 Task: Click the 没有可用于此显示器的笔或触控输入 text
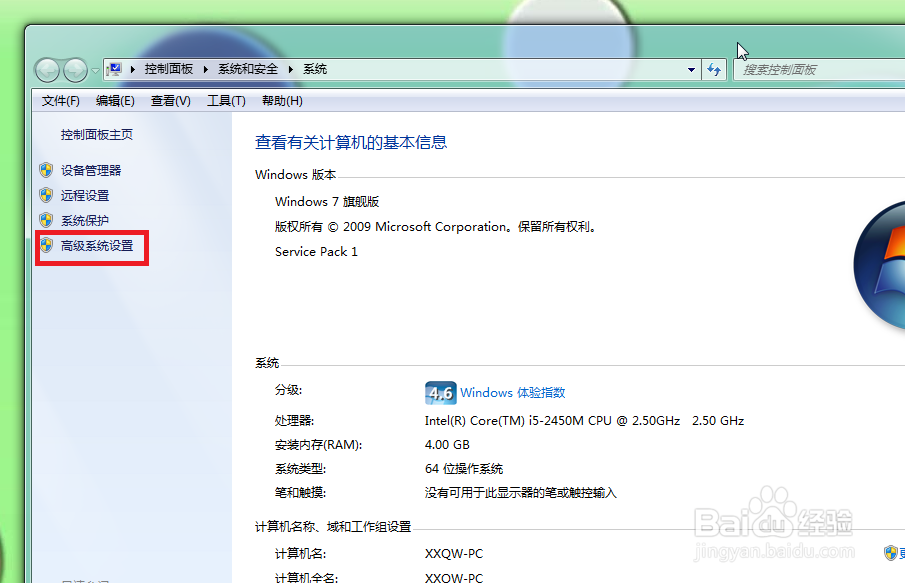521,493
